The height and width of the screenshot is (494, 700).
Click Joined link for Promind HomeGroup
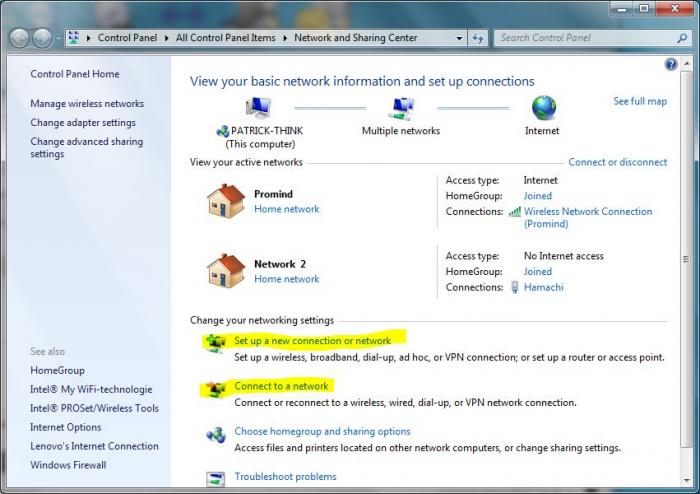point(538,196)
